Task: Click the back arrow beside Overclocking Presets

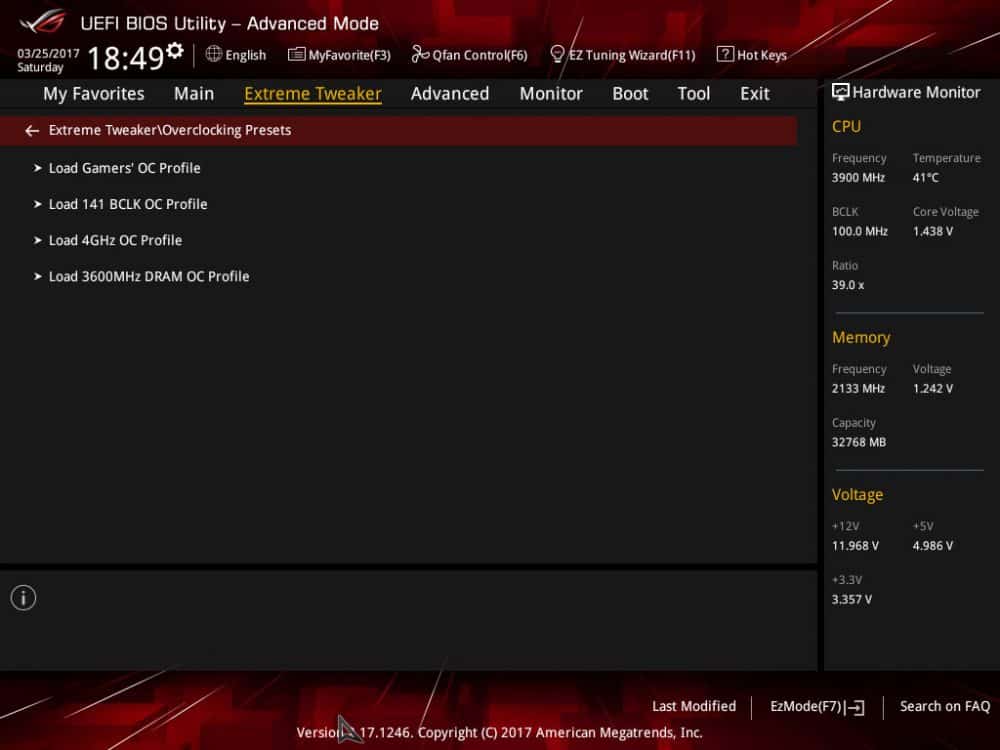Action: 32,131
